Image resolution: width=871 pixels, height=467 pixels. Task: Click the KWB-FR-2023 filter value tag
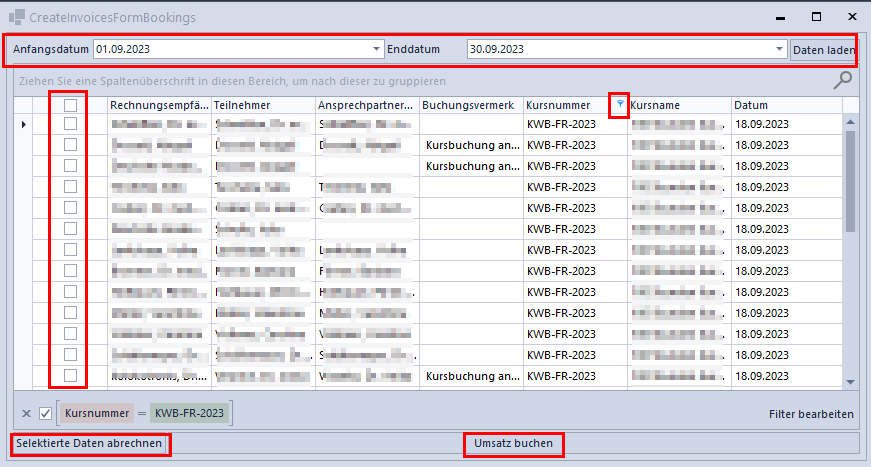(x=190, y=414)
